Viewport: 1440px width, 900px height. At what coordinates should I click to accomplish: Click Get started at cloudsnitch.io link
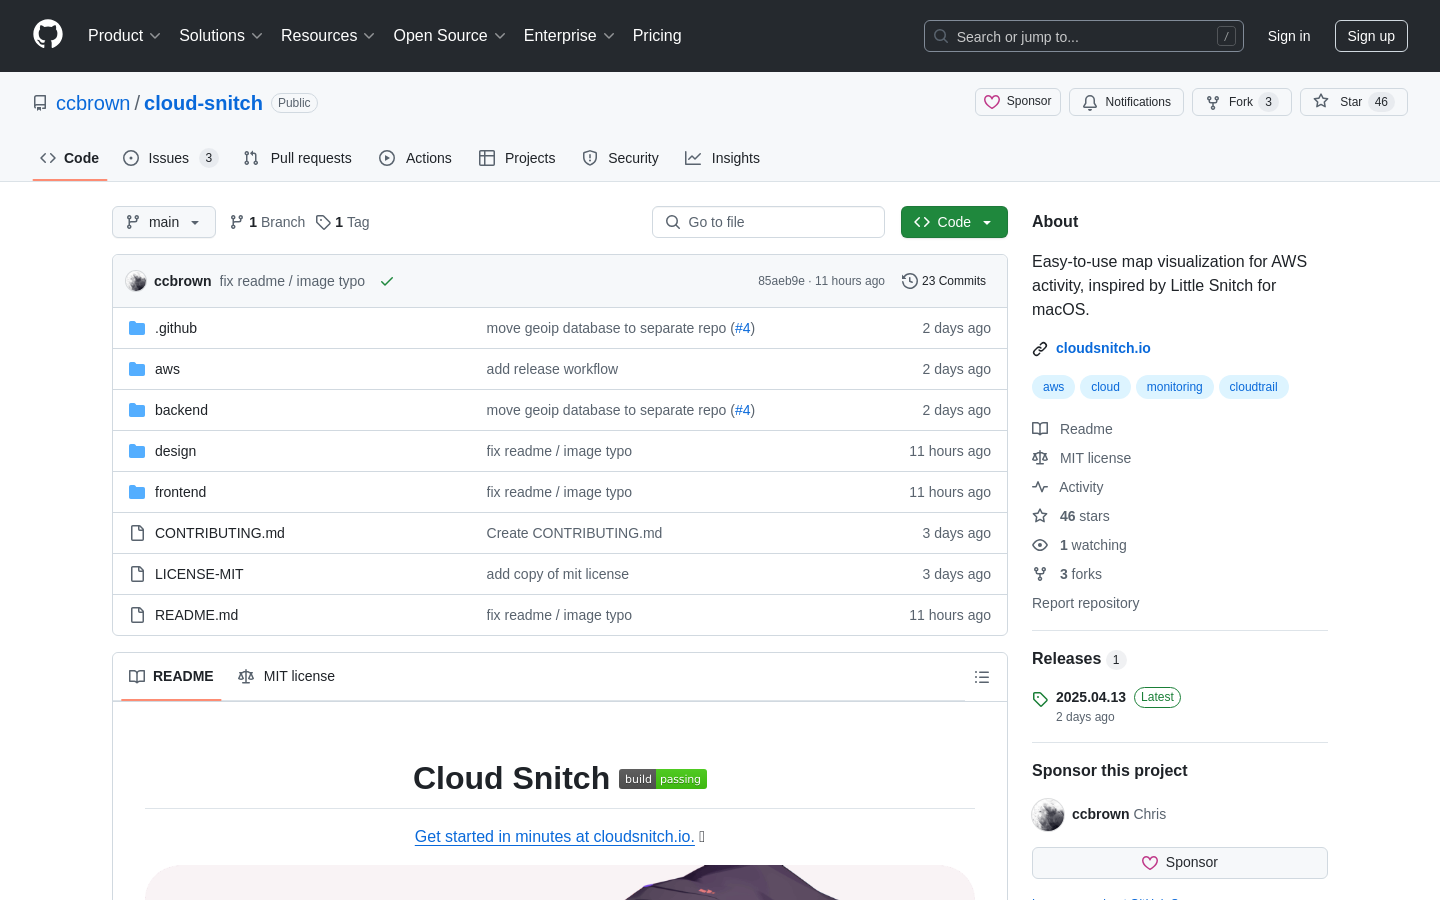(x=555, y=836)
